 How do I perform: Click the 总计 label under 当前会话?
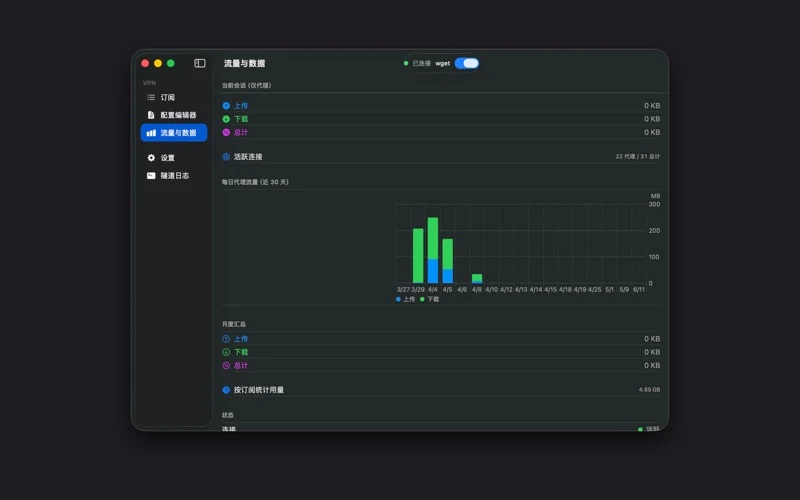241,132
